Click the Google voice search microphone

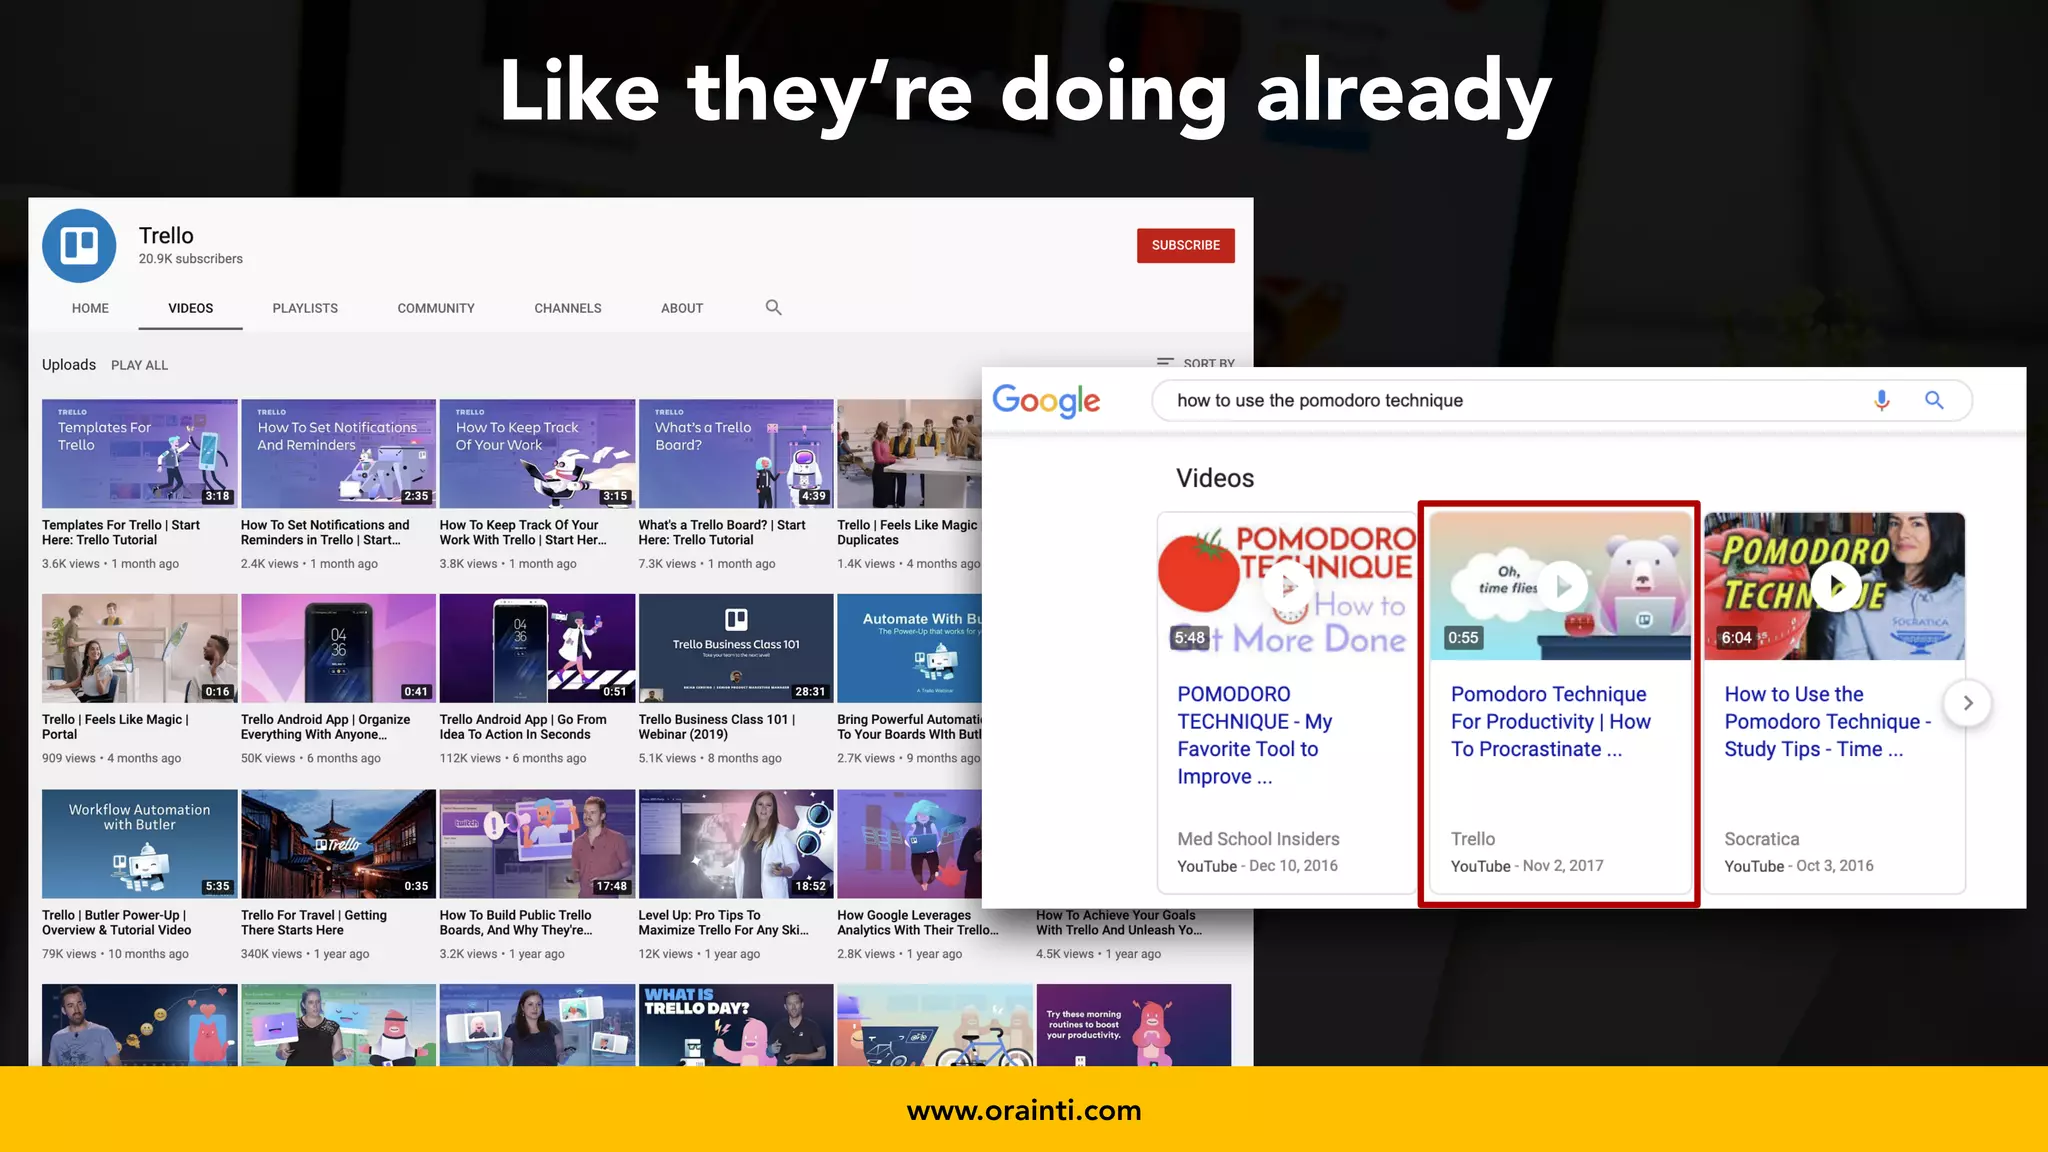coord(1881,400)
